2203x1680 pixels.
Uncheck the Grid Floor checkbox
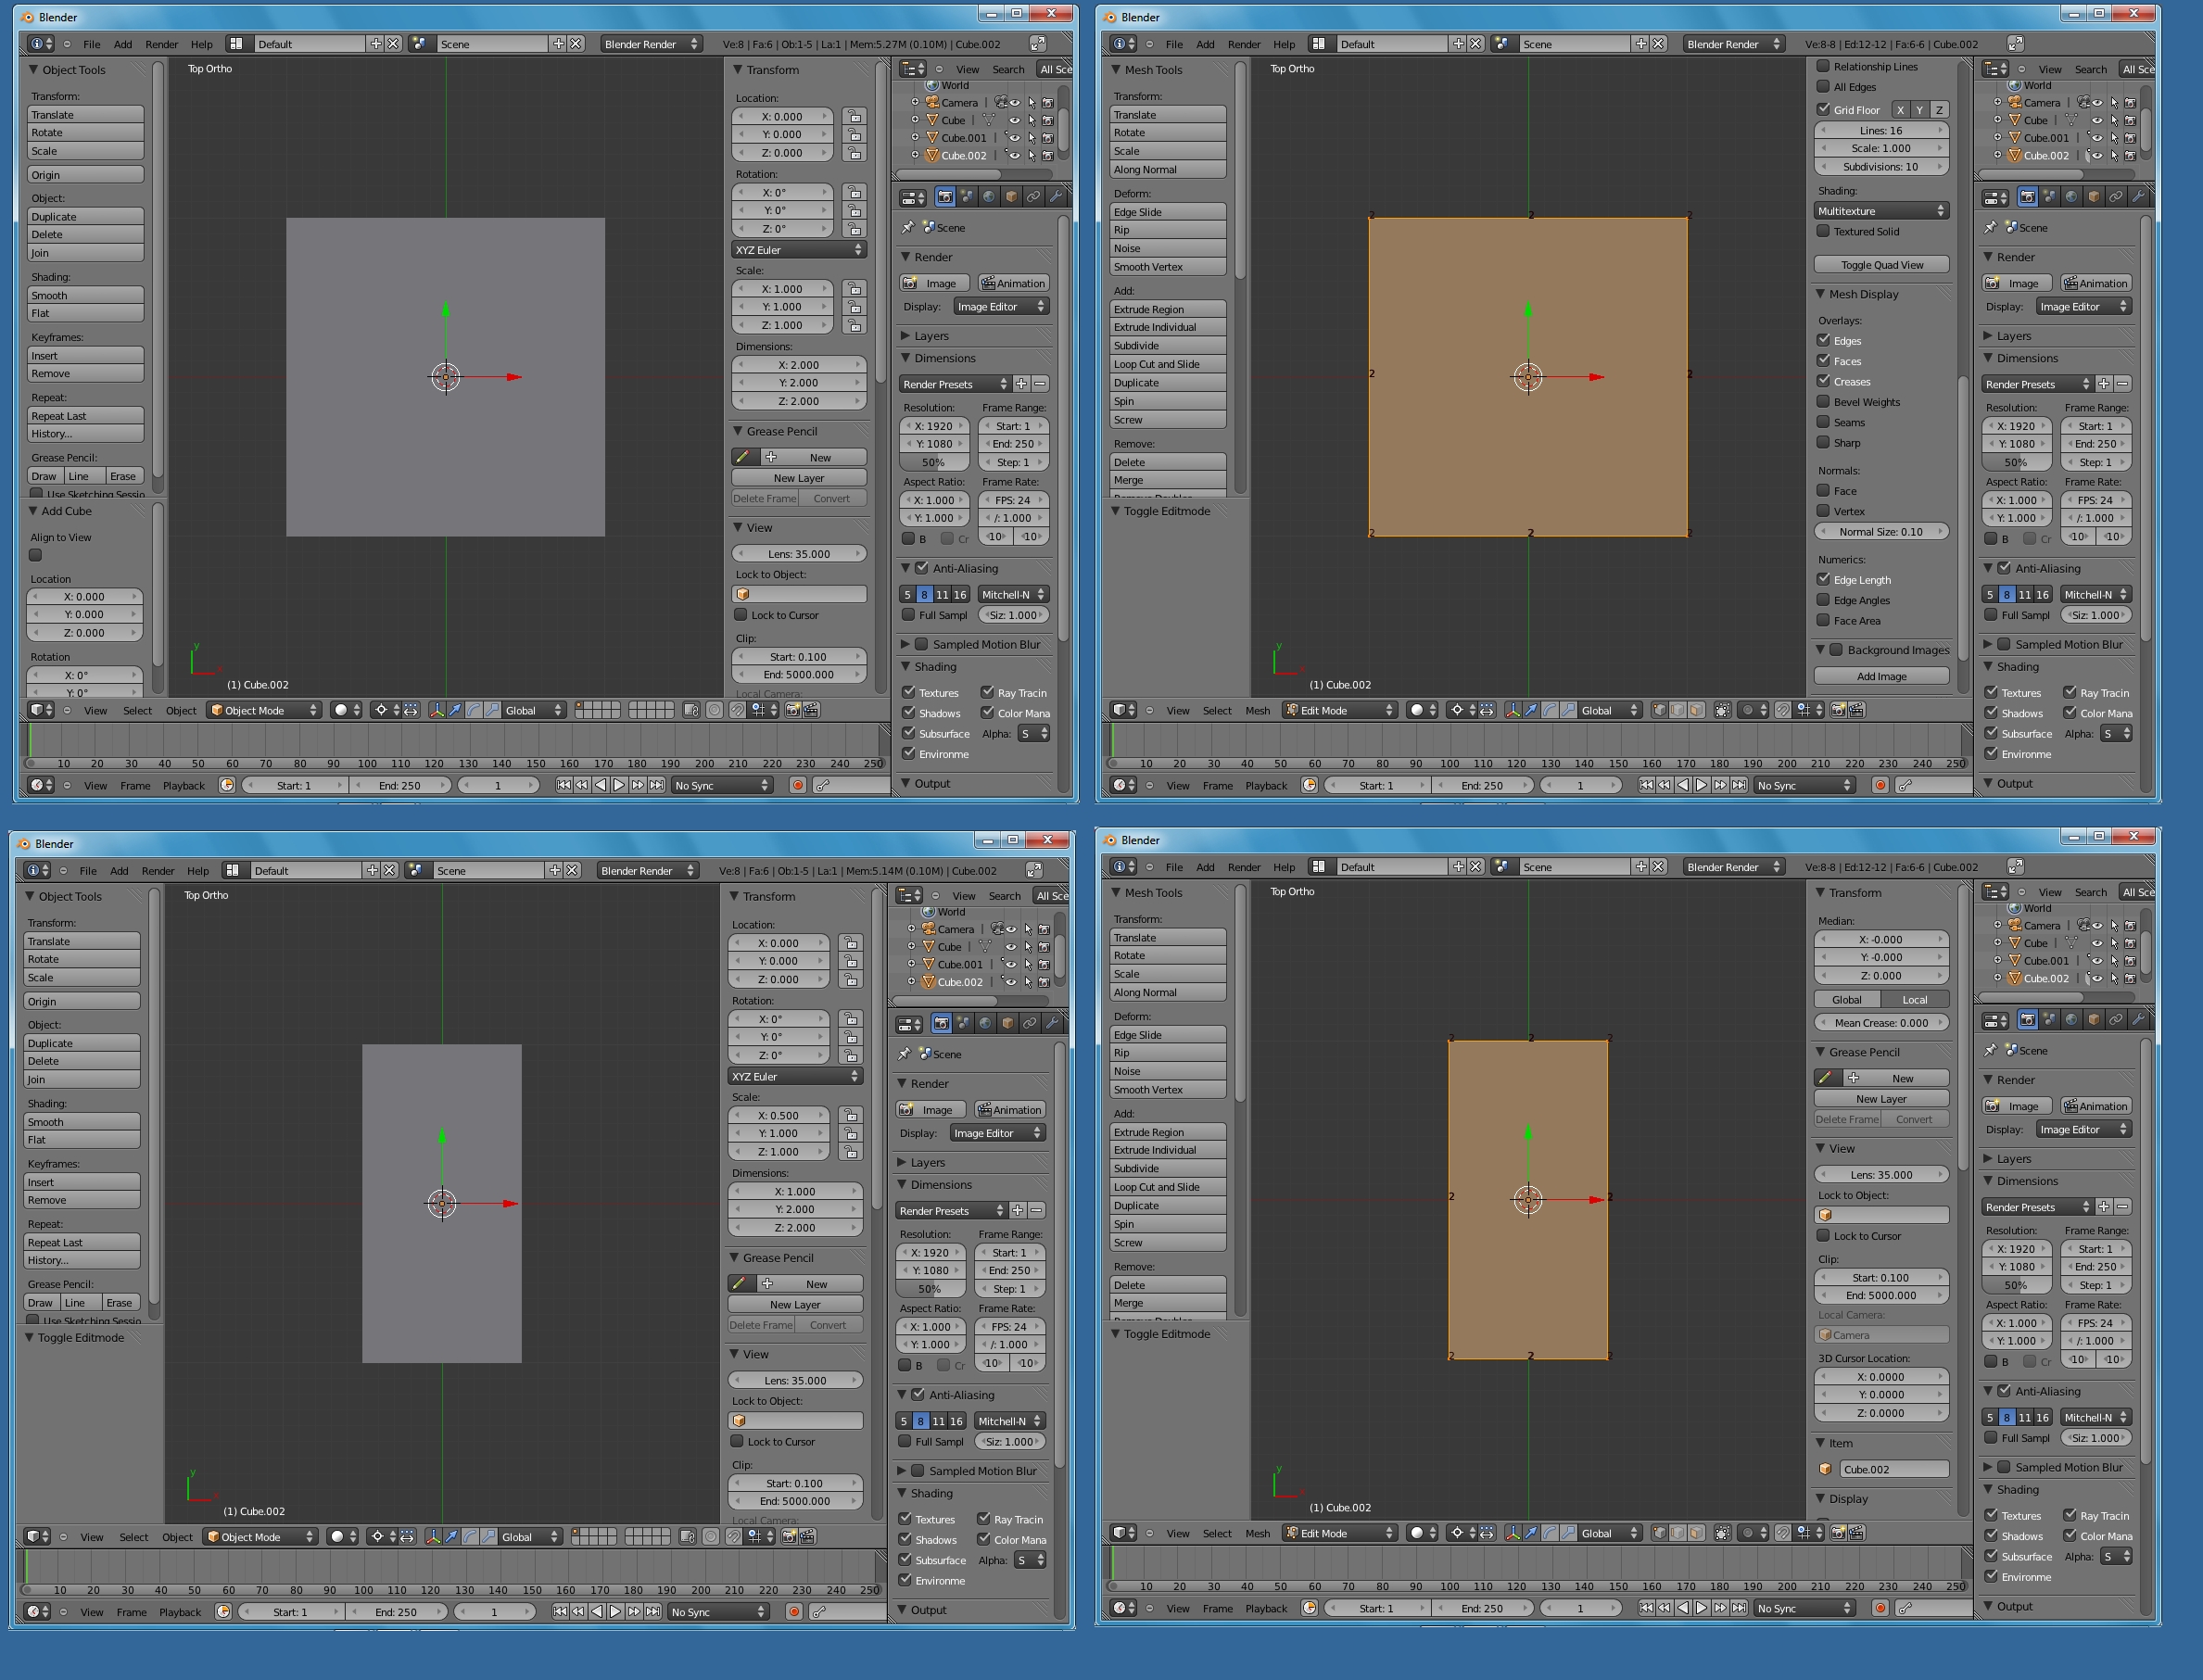pyautogui.click(x=1824, y=109)
